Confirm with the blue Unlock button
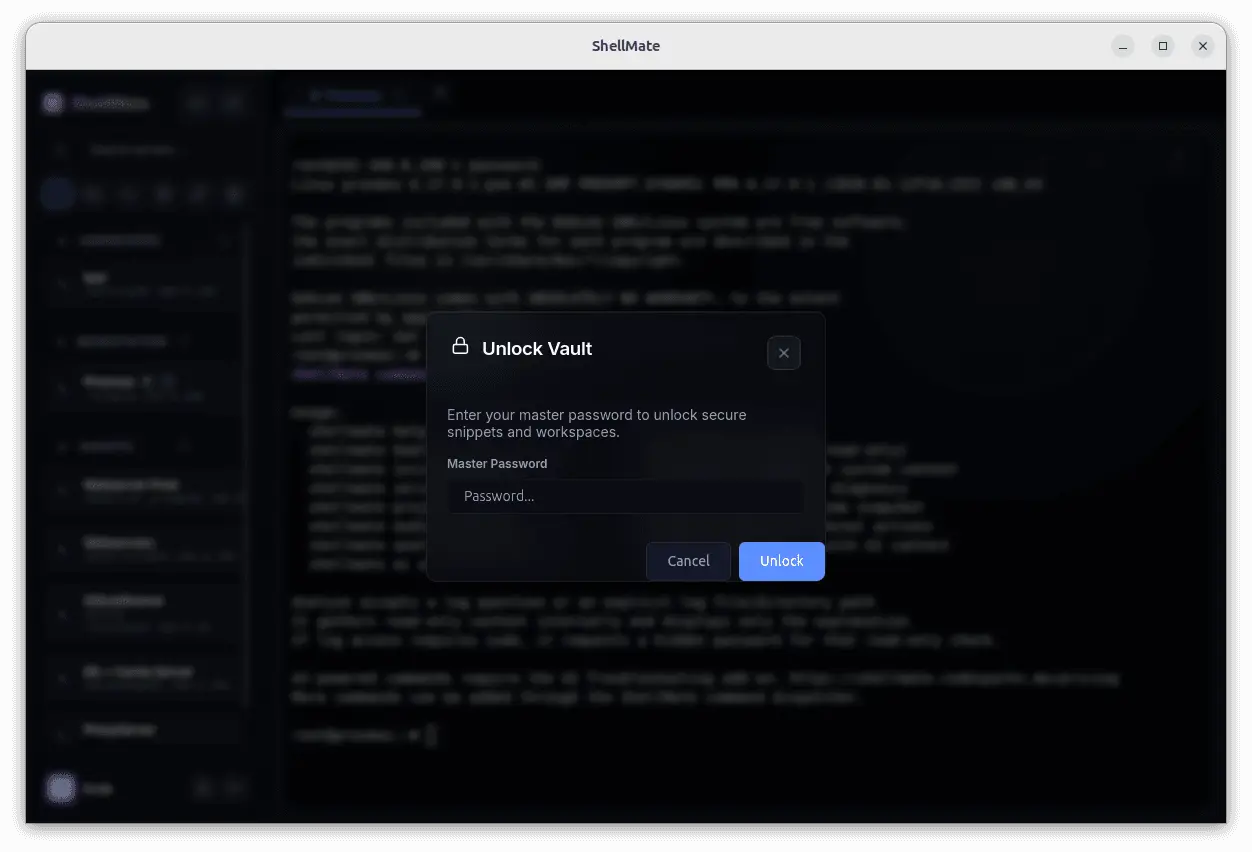The image size is (1252, 852). (781, 561)
